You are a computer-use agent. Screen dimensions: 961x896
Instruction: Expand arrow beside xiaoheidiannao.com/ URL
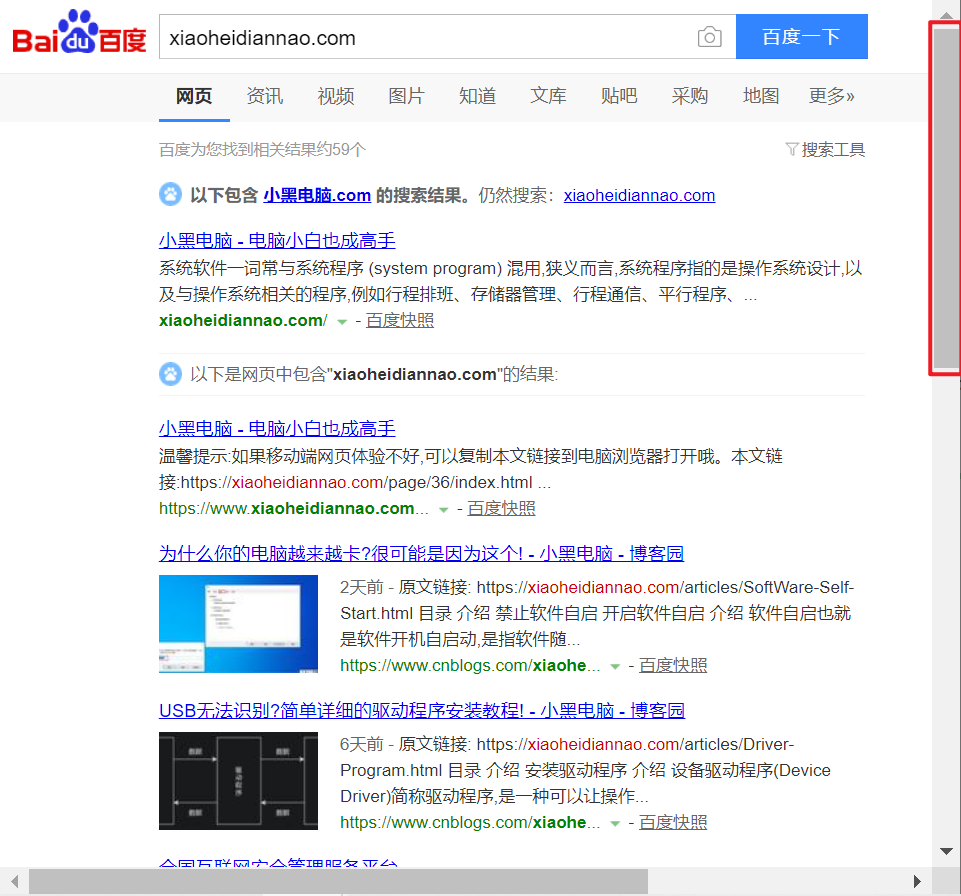click(342, 322)
